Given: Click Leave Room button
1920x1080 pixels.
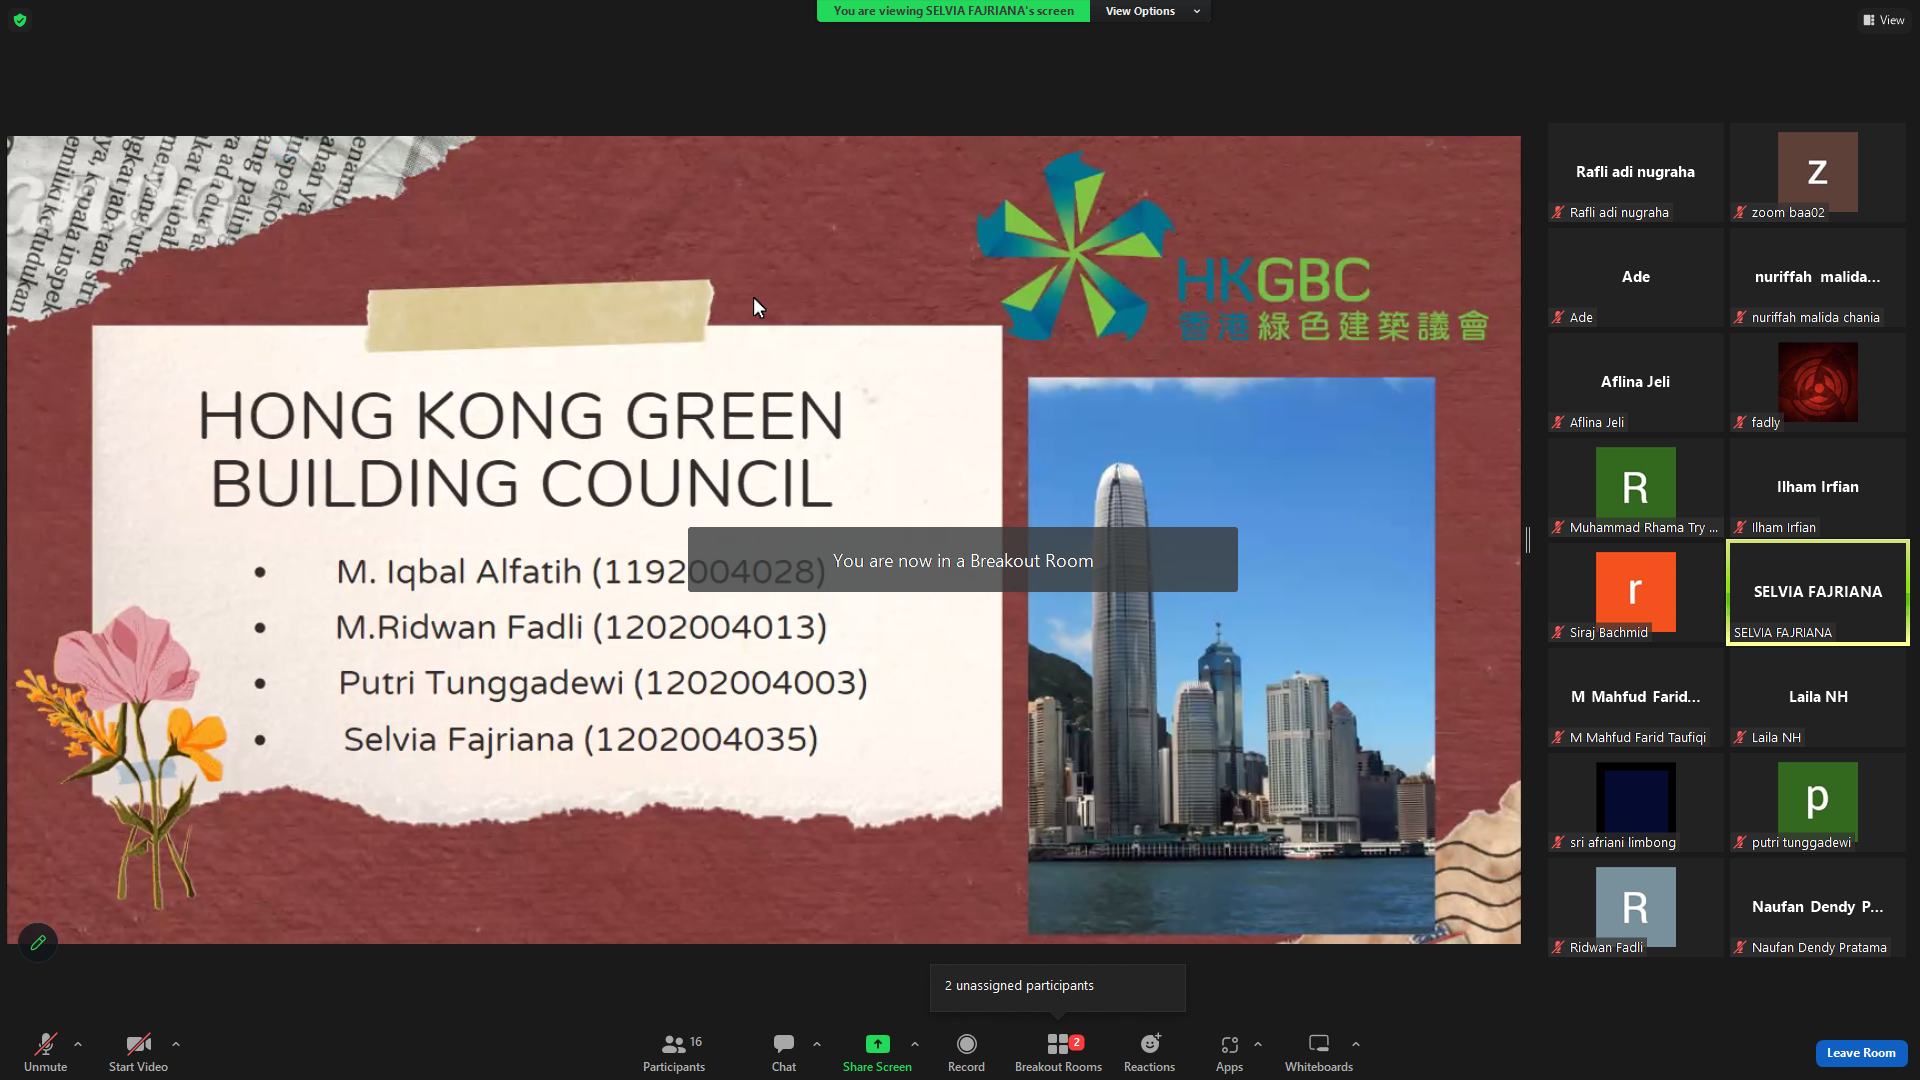Looking at the screenshot, I should pyautogui.click(x=1861, y=1053).
